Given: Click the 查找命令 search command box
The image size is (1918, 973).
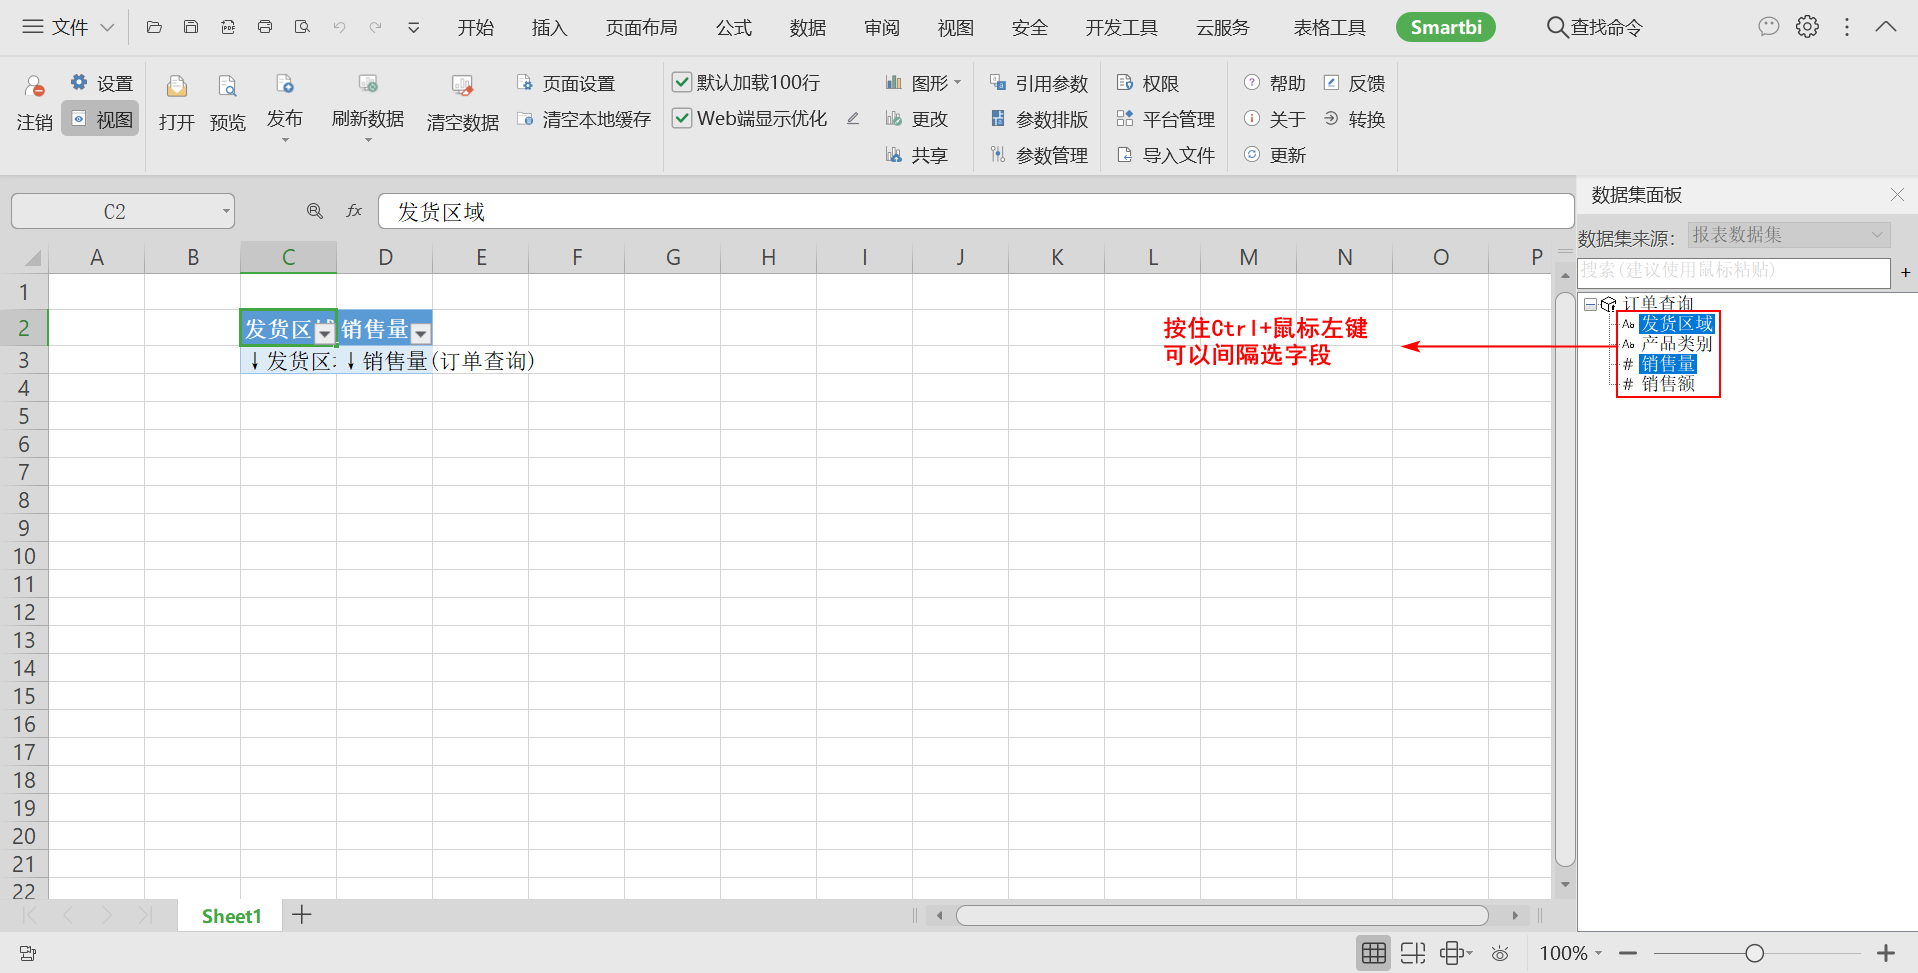Looking at the screenshot, I should point(1595,27).
